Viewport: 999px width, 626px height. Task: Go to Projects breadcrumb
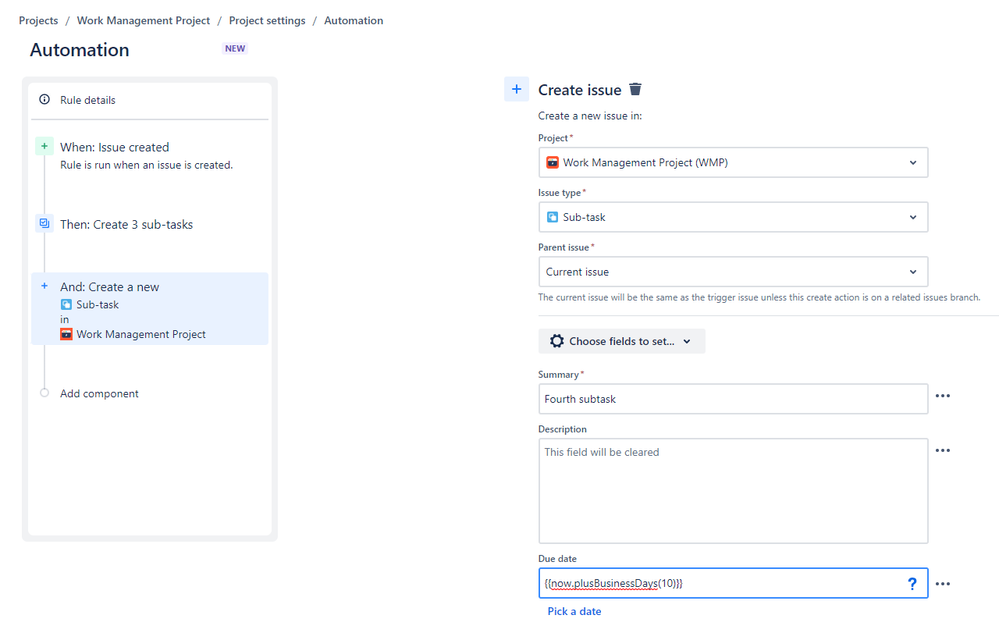(38, 20)
